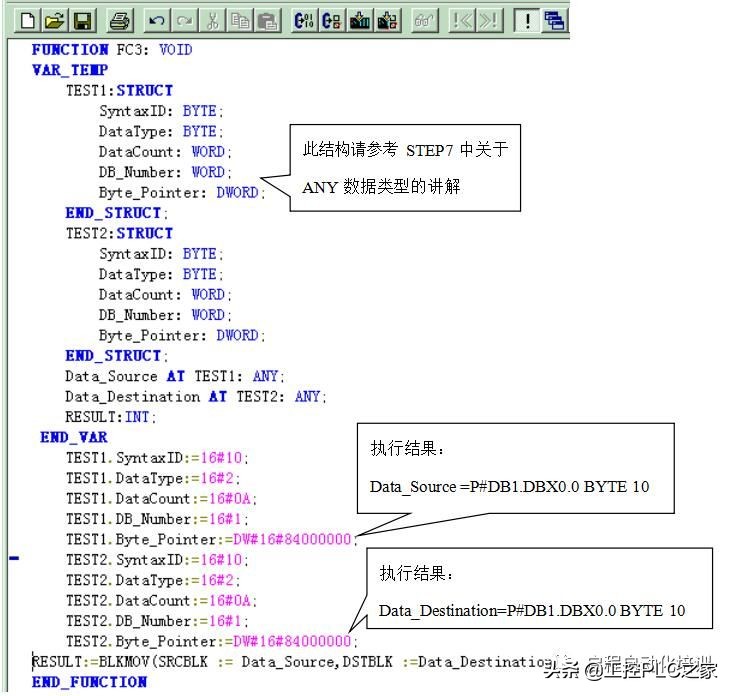The height and width of the screenshot is (696, 735).
Task: Click the exclamation mark toolbar button
Action: (x=527, y=21)
